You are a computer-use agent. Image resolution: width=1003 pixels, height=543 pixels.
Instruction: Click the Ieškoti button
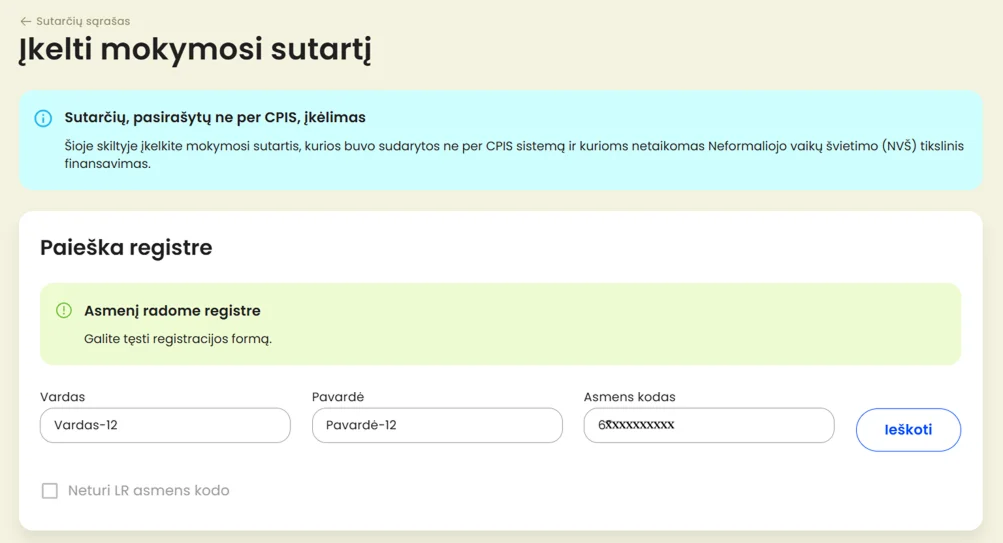click(x=908, y=430)
